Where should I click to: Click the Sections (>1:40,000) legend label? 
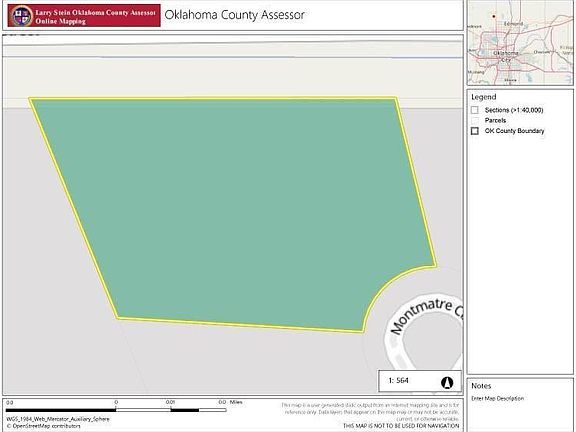(x=514, y=110)
